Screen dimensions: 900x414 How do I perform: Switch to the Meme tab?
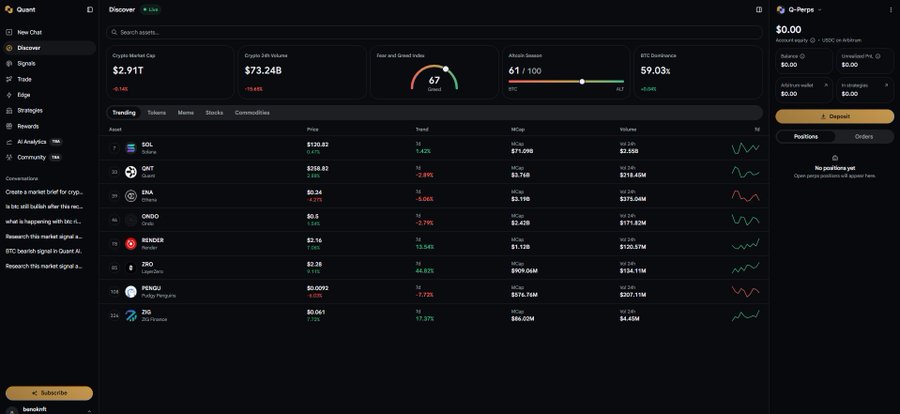click(185, 113)
